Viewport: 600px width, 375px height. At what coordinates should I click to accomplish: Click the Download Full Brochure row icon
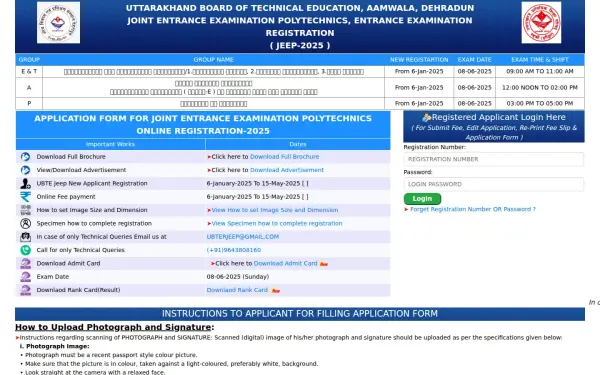pyautogui.click(x=25, y=157)
